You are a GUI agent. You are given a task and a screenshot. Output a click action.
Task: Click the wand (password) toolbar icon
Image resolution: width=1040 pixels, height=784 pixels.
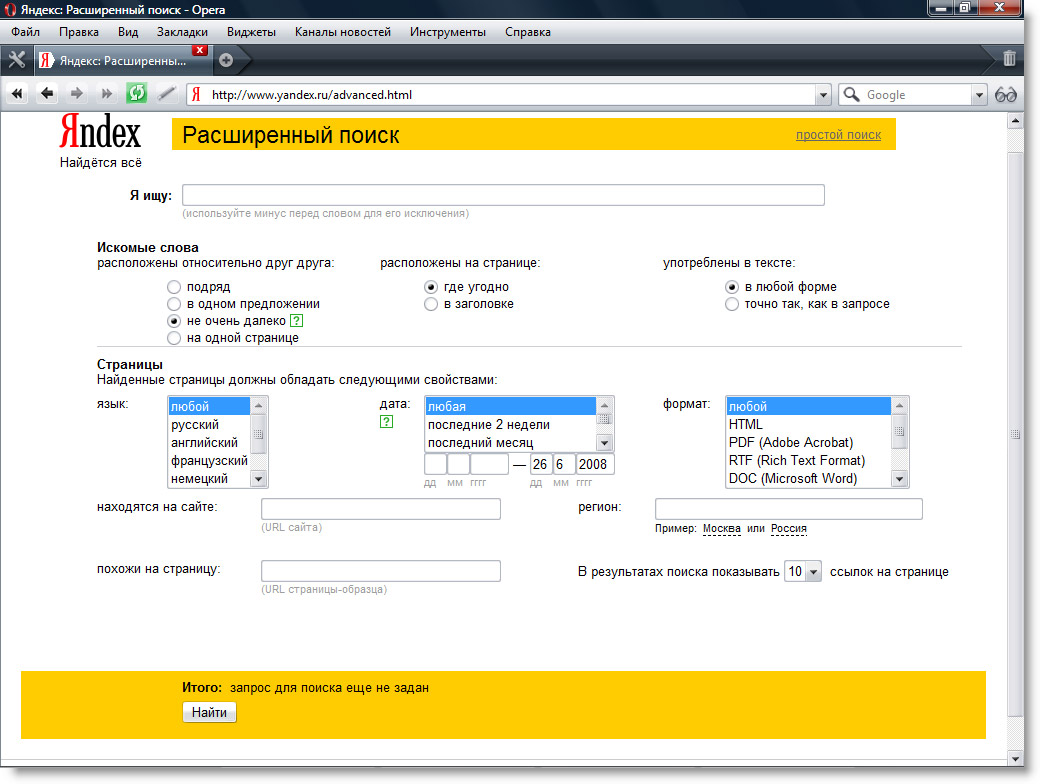(x=166, y=94)
